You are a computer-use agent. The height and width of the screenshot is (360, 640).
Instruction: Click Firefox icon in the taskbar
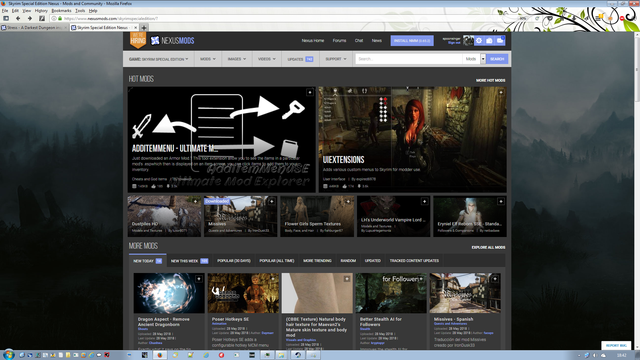pos(160,355)
